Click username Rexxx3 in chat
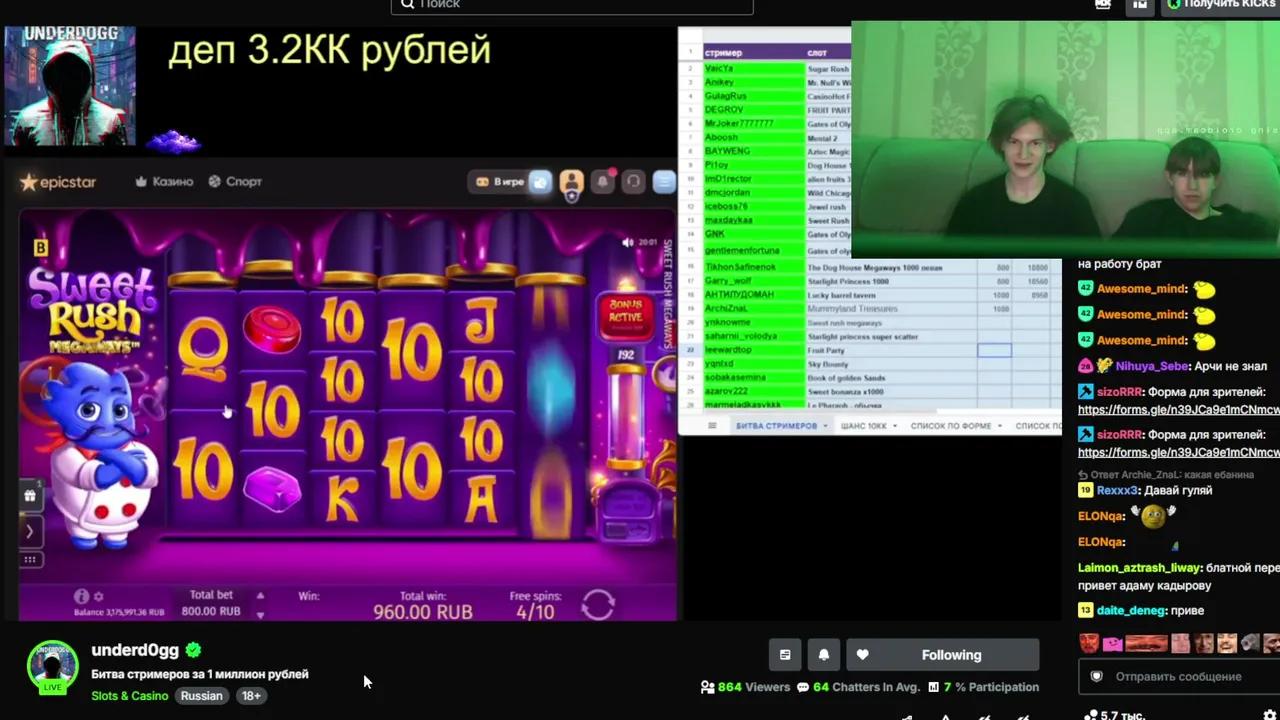This screenshot has height=720, width=1280. (x=1118, y=491)
